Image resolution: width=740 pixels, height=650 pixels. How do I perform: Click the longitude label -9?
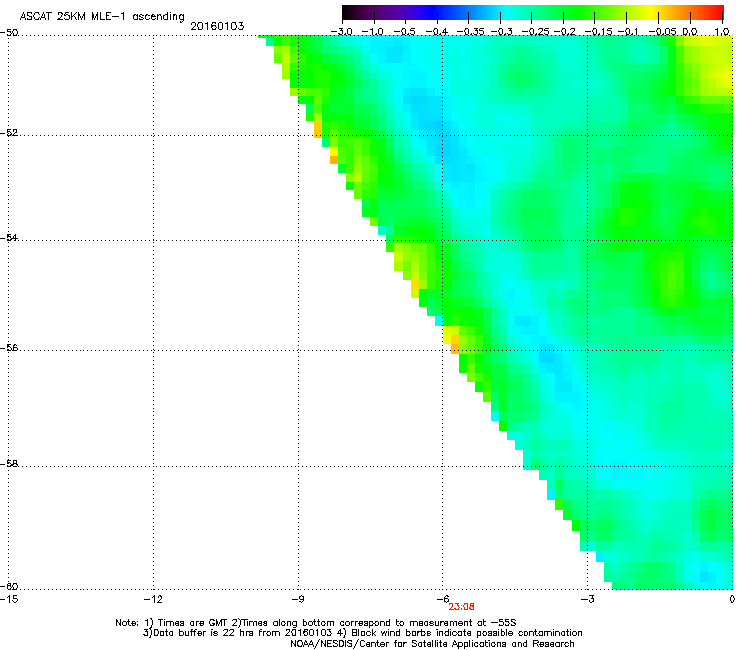(x=297, y=599)
